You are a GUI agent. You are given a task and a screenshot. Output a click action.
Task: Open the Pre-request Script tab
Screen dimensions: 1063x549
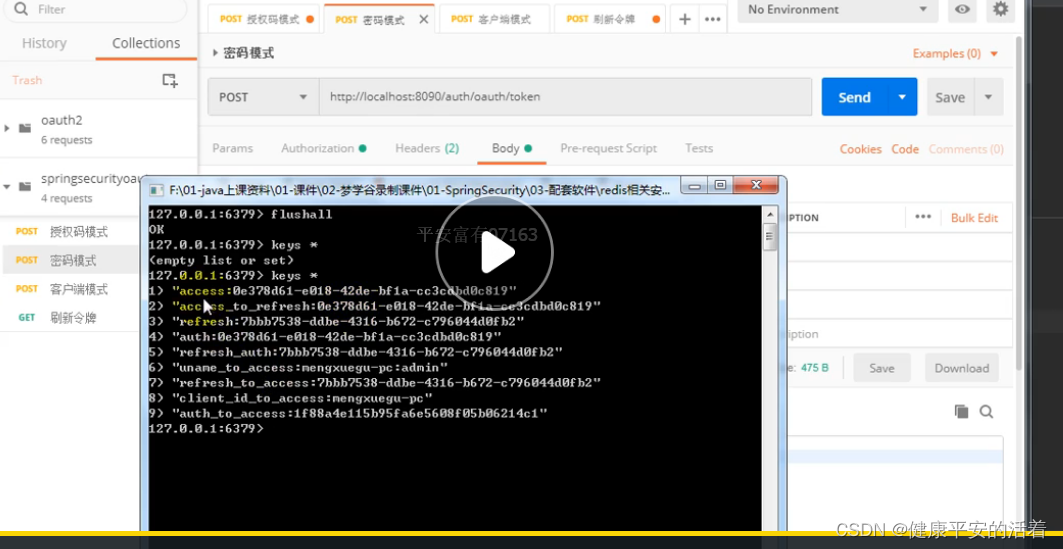(608, 148)
